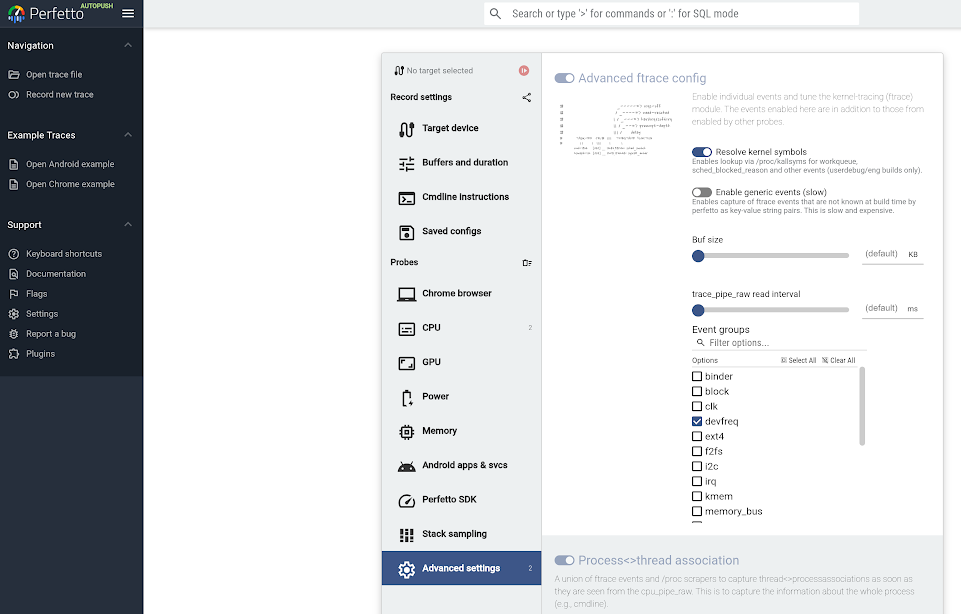
Task: Select the Target device record setting
Action: pyautogui.click(x=451, y=128)
